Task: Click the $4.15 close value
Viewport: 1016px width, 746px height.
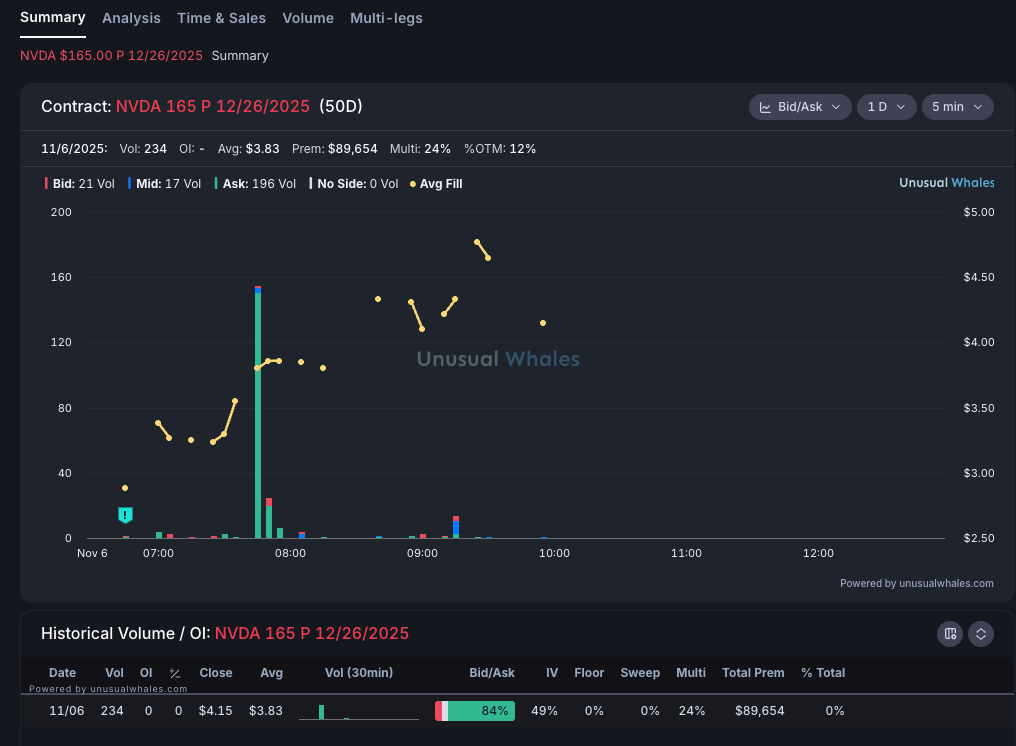Action: (216, 711)
